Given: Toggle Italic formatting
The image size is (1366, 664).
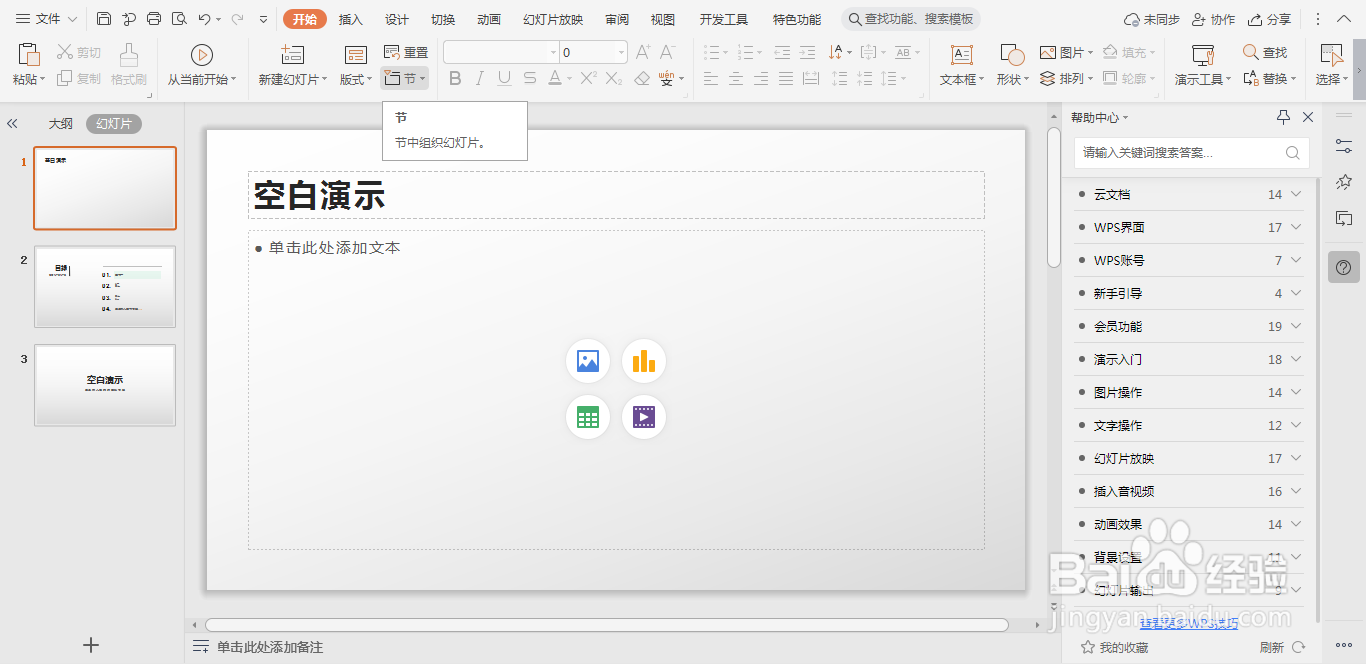Looking at the screenshot, I should [480, 78].
